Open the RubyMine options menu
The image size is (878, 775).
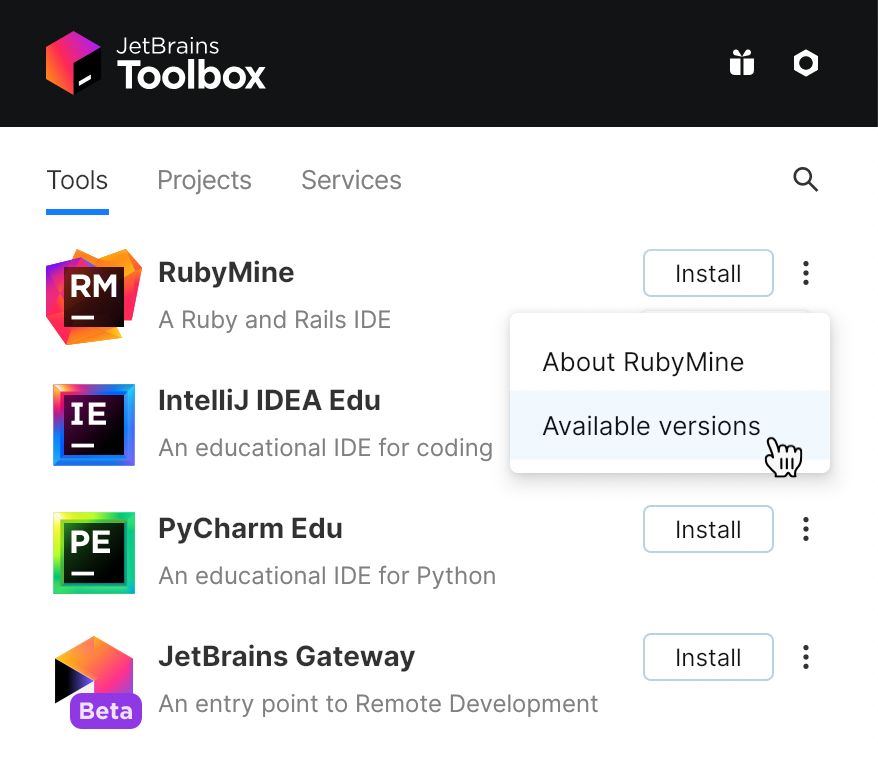(x=806, y=273)
